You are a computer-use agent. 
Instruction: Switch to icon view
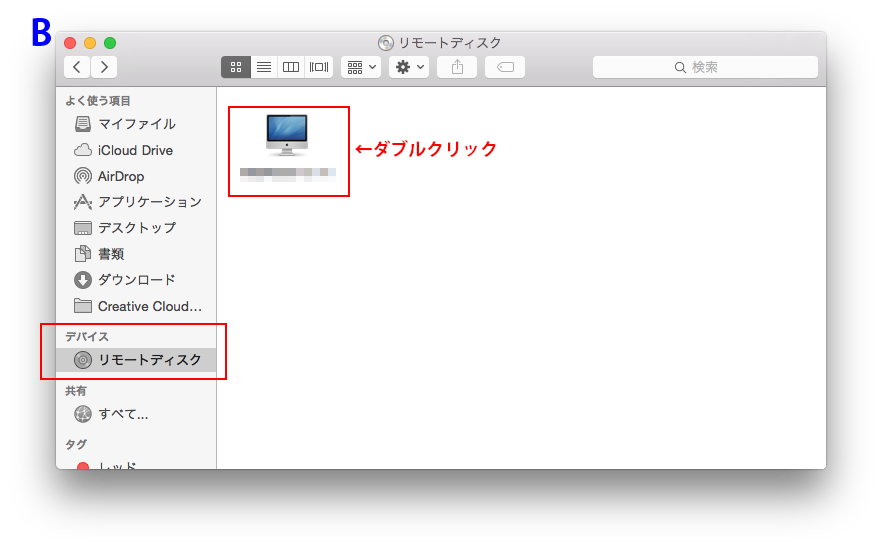click(x=236, y=67)
